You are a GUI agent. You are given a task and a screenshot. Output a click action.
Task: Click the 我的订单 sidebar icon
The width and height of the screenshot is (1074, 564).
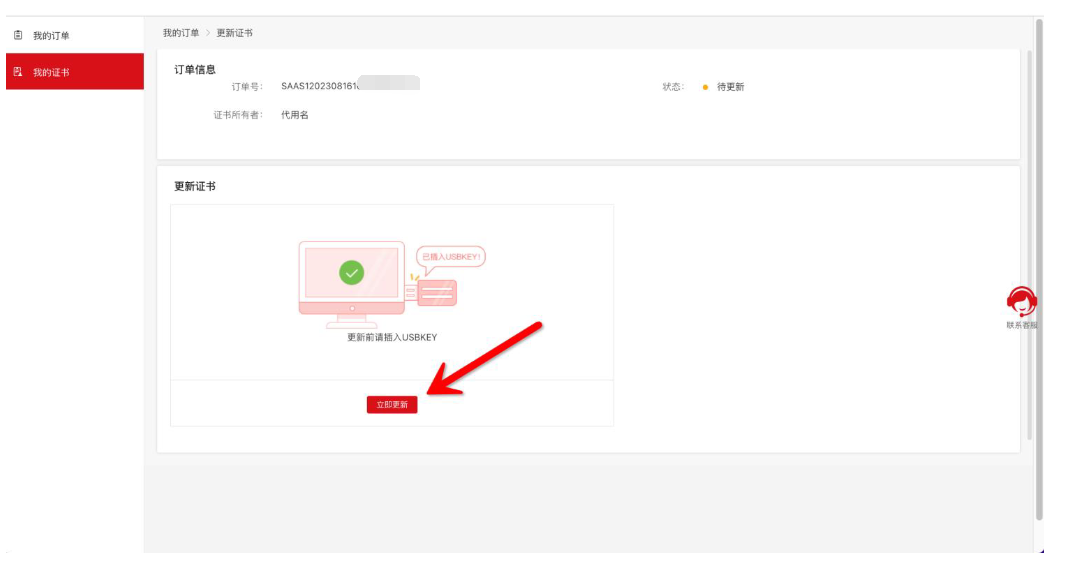click(18, 36)
